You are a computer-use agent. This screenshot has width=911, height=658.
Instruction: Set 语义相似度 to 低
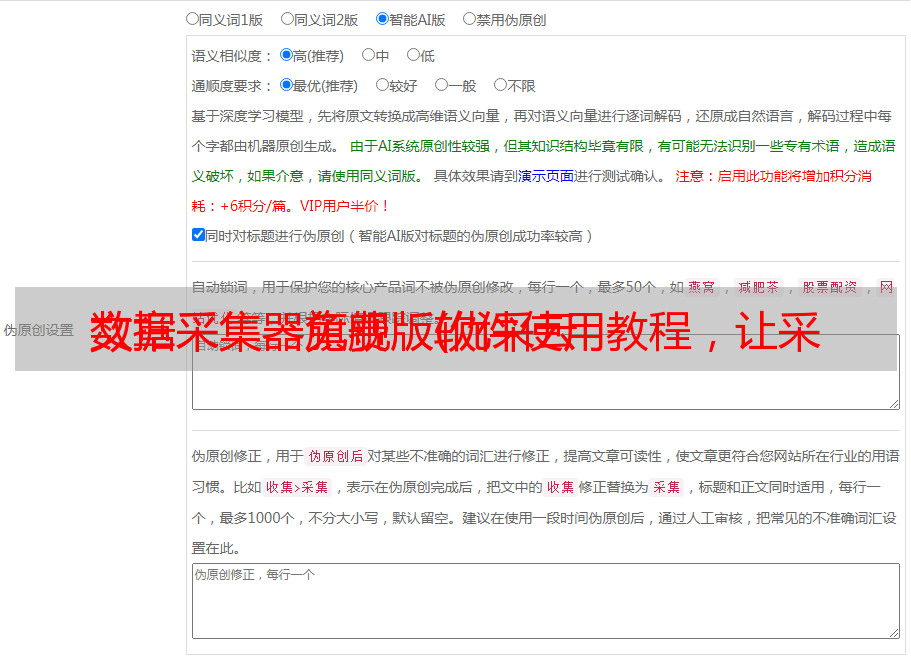(x=413, y=55)
